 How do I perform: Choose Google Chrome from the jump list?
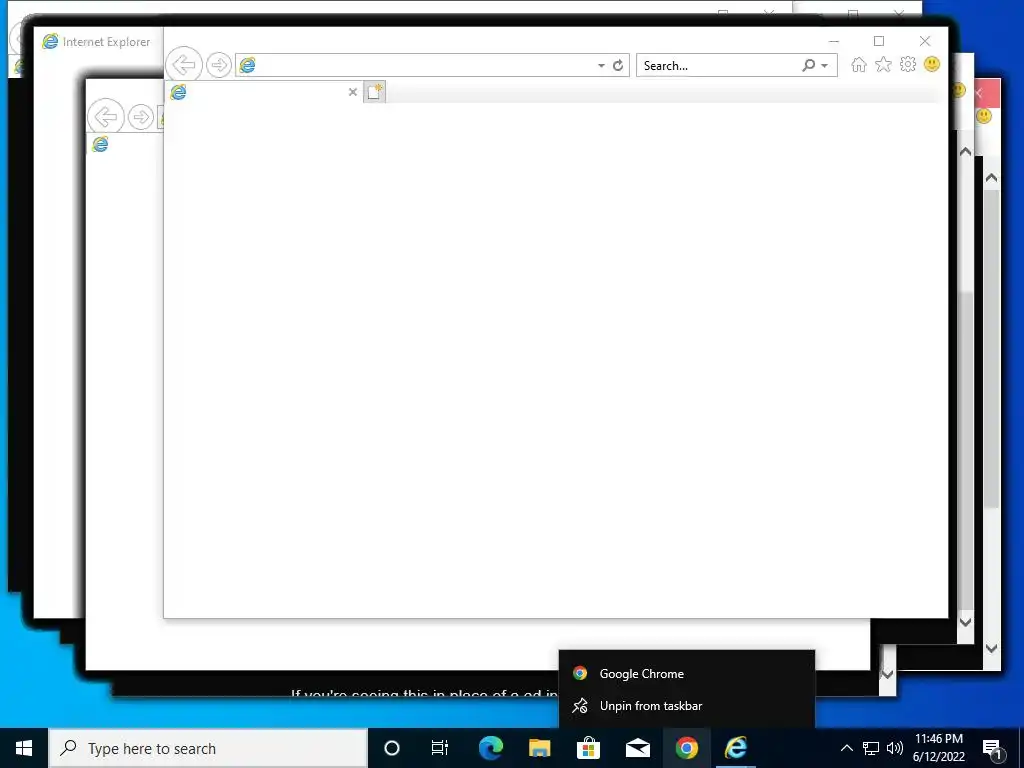(686, 673)
